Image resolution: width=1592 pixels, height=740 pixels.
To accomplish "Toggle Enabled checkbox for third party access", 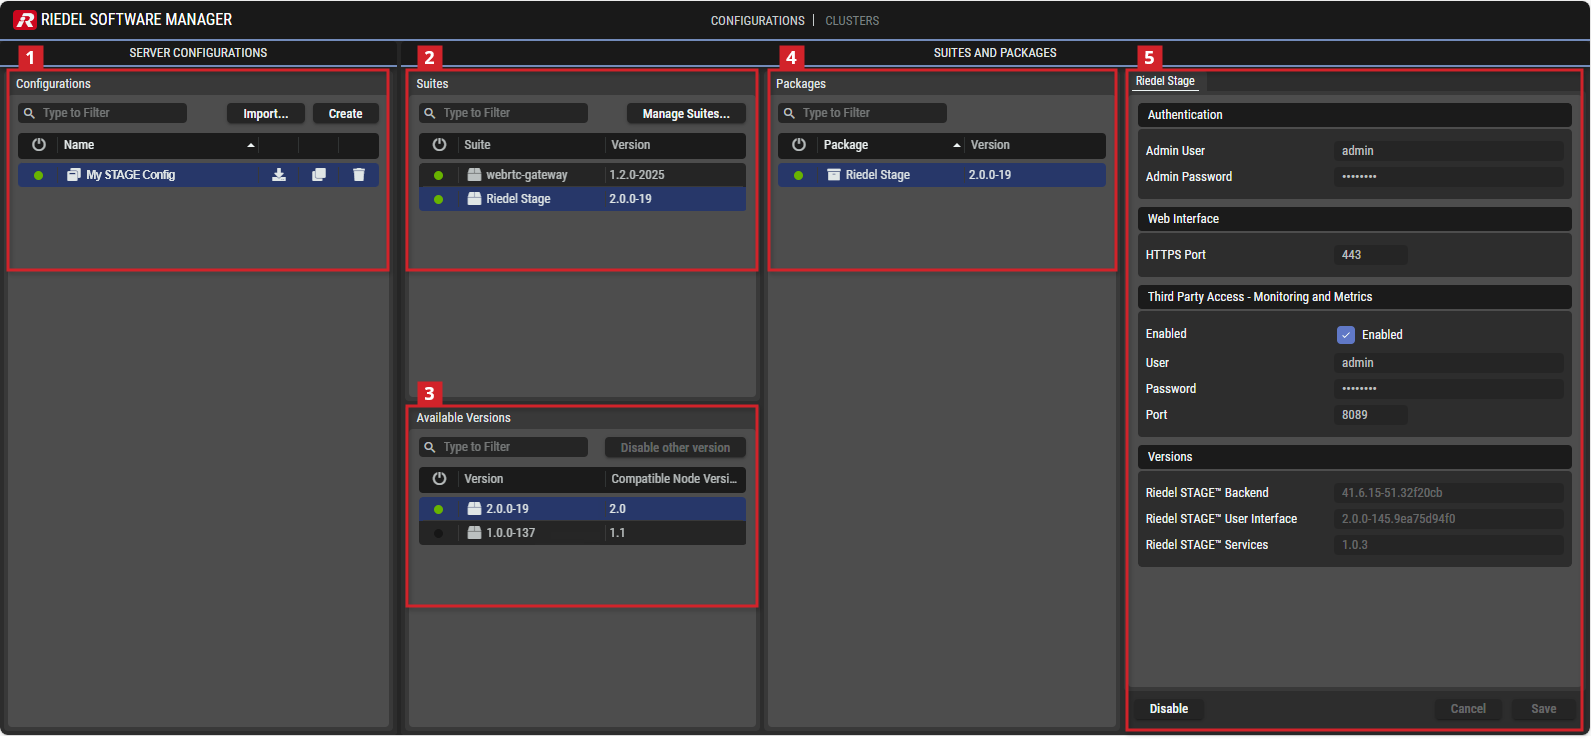I will click(x=1346, y=335).
